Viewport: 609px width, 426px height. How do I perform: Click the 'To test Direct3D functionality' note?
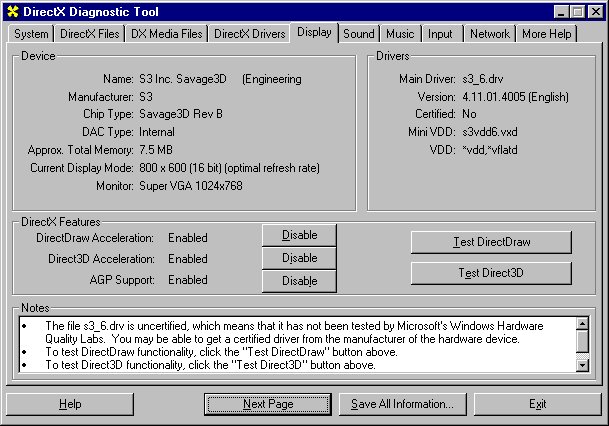tap(210, 365)
